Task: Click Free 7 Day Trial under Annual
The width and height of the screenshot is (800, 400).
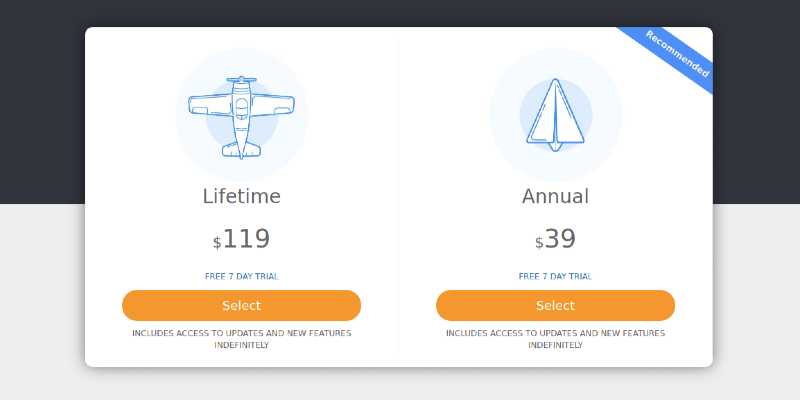Action: coord(555,276)
